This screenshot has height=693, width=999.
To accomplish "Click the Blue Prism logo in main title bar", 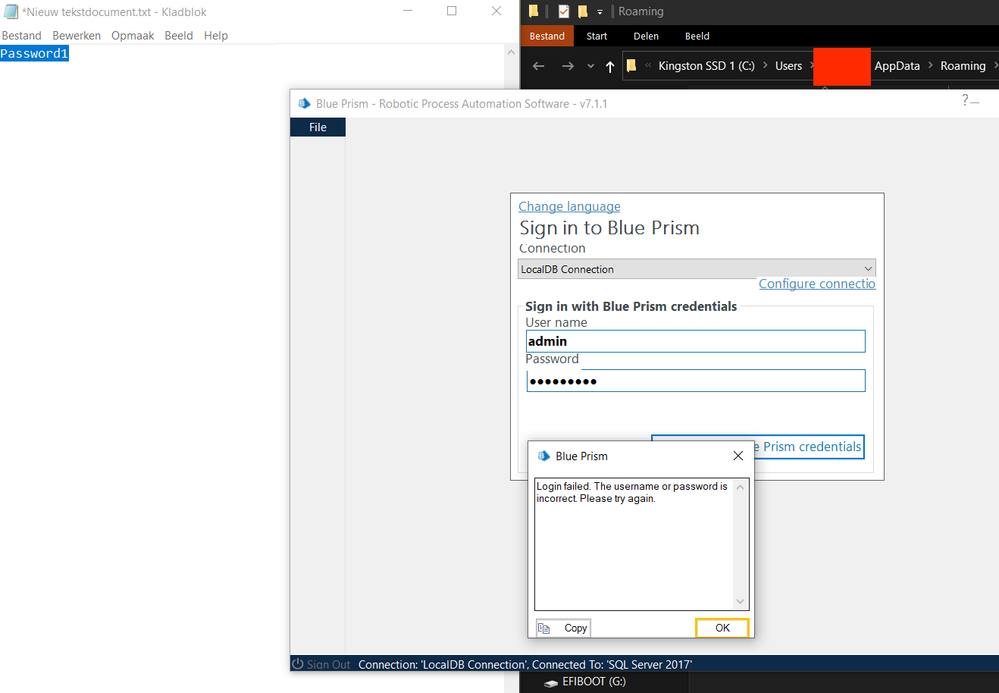I will click(305, 103).
